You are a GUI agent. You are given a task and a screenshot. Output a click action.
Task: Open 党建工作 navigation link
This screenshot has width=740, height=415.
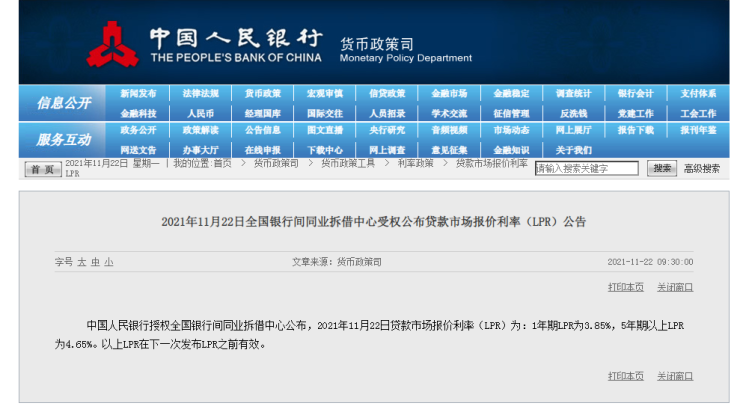636,114
